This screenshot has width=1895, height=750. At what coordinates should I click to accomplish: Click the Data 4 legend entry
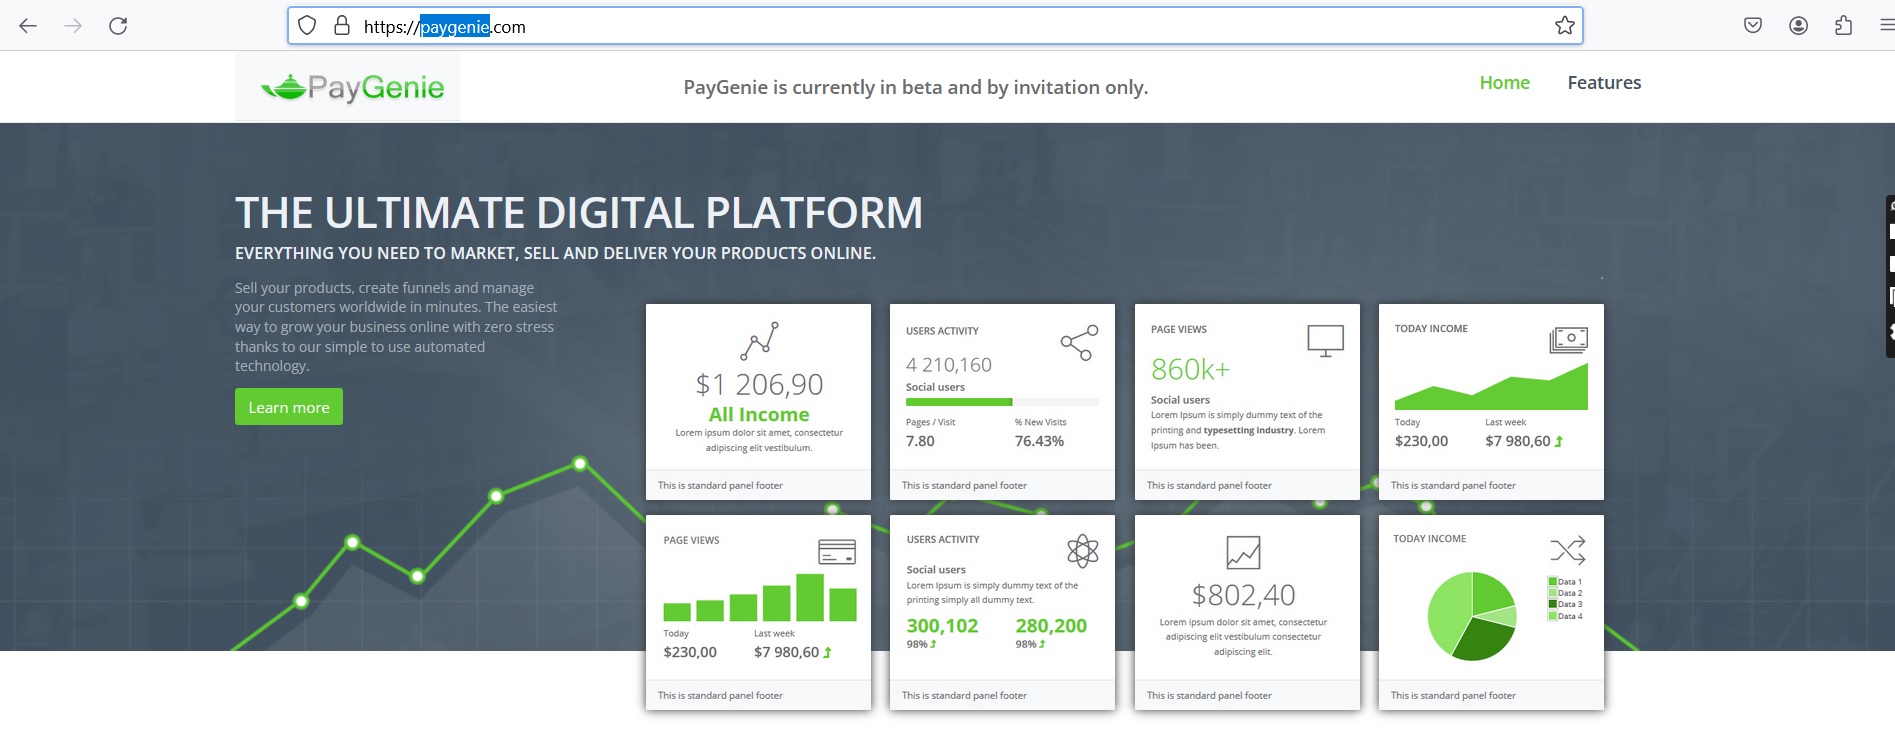pos(1566,616)
